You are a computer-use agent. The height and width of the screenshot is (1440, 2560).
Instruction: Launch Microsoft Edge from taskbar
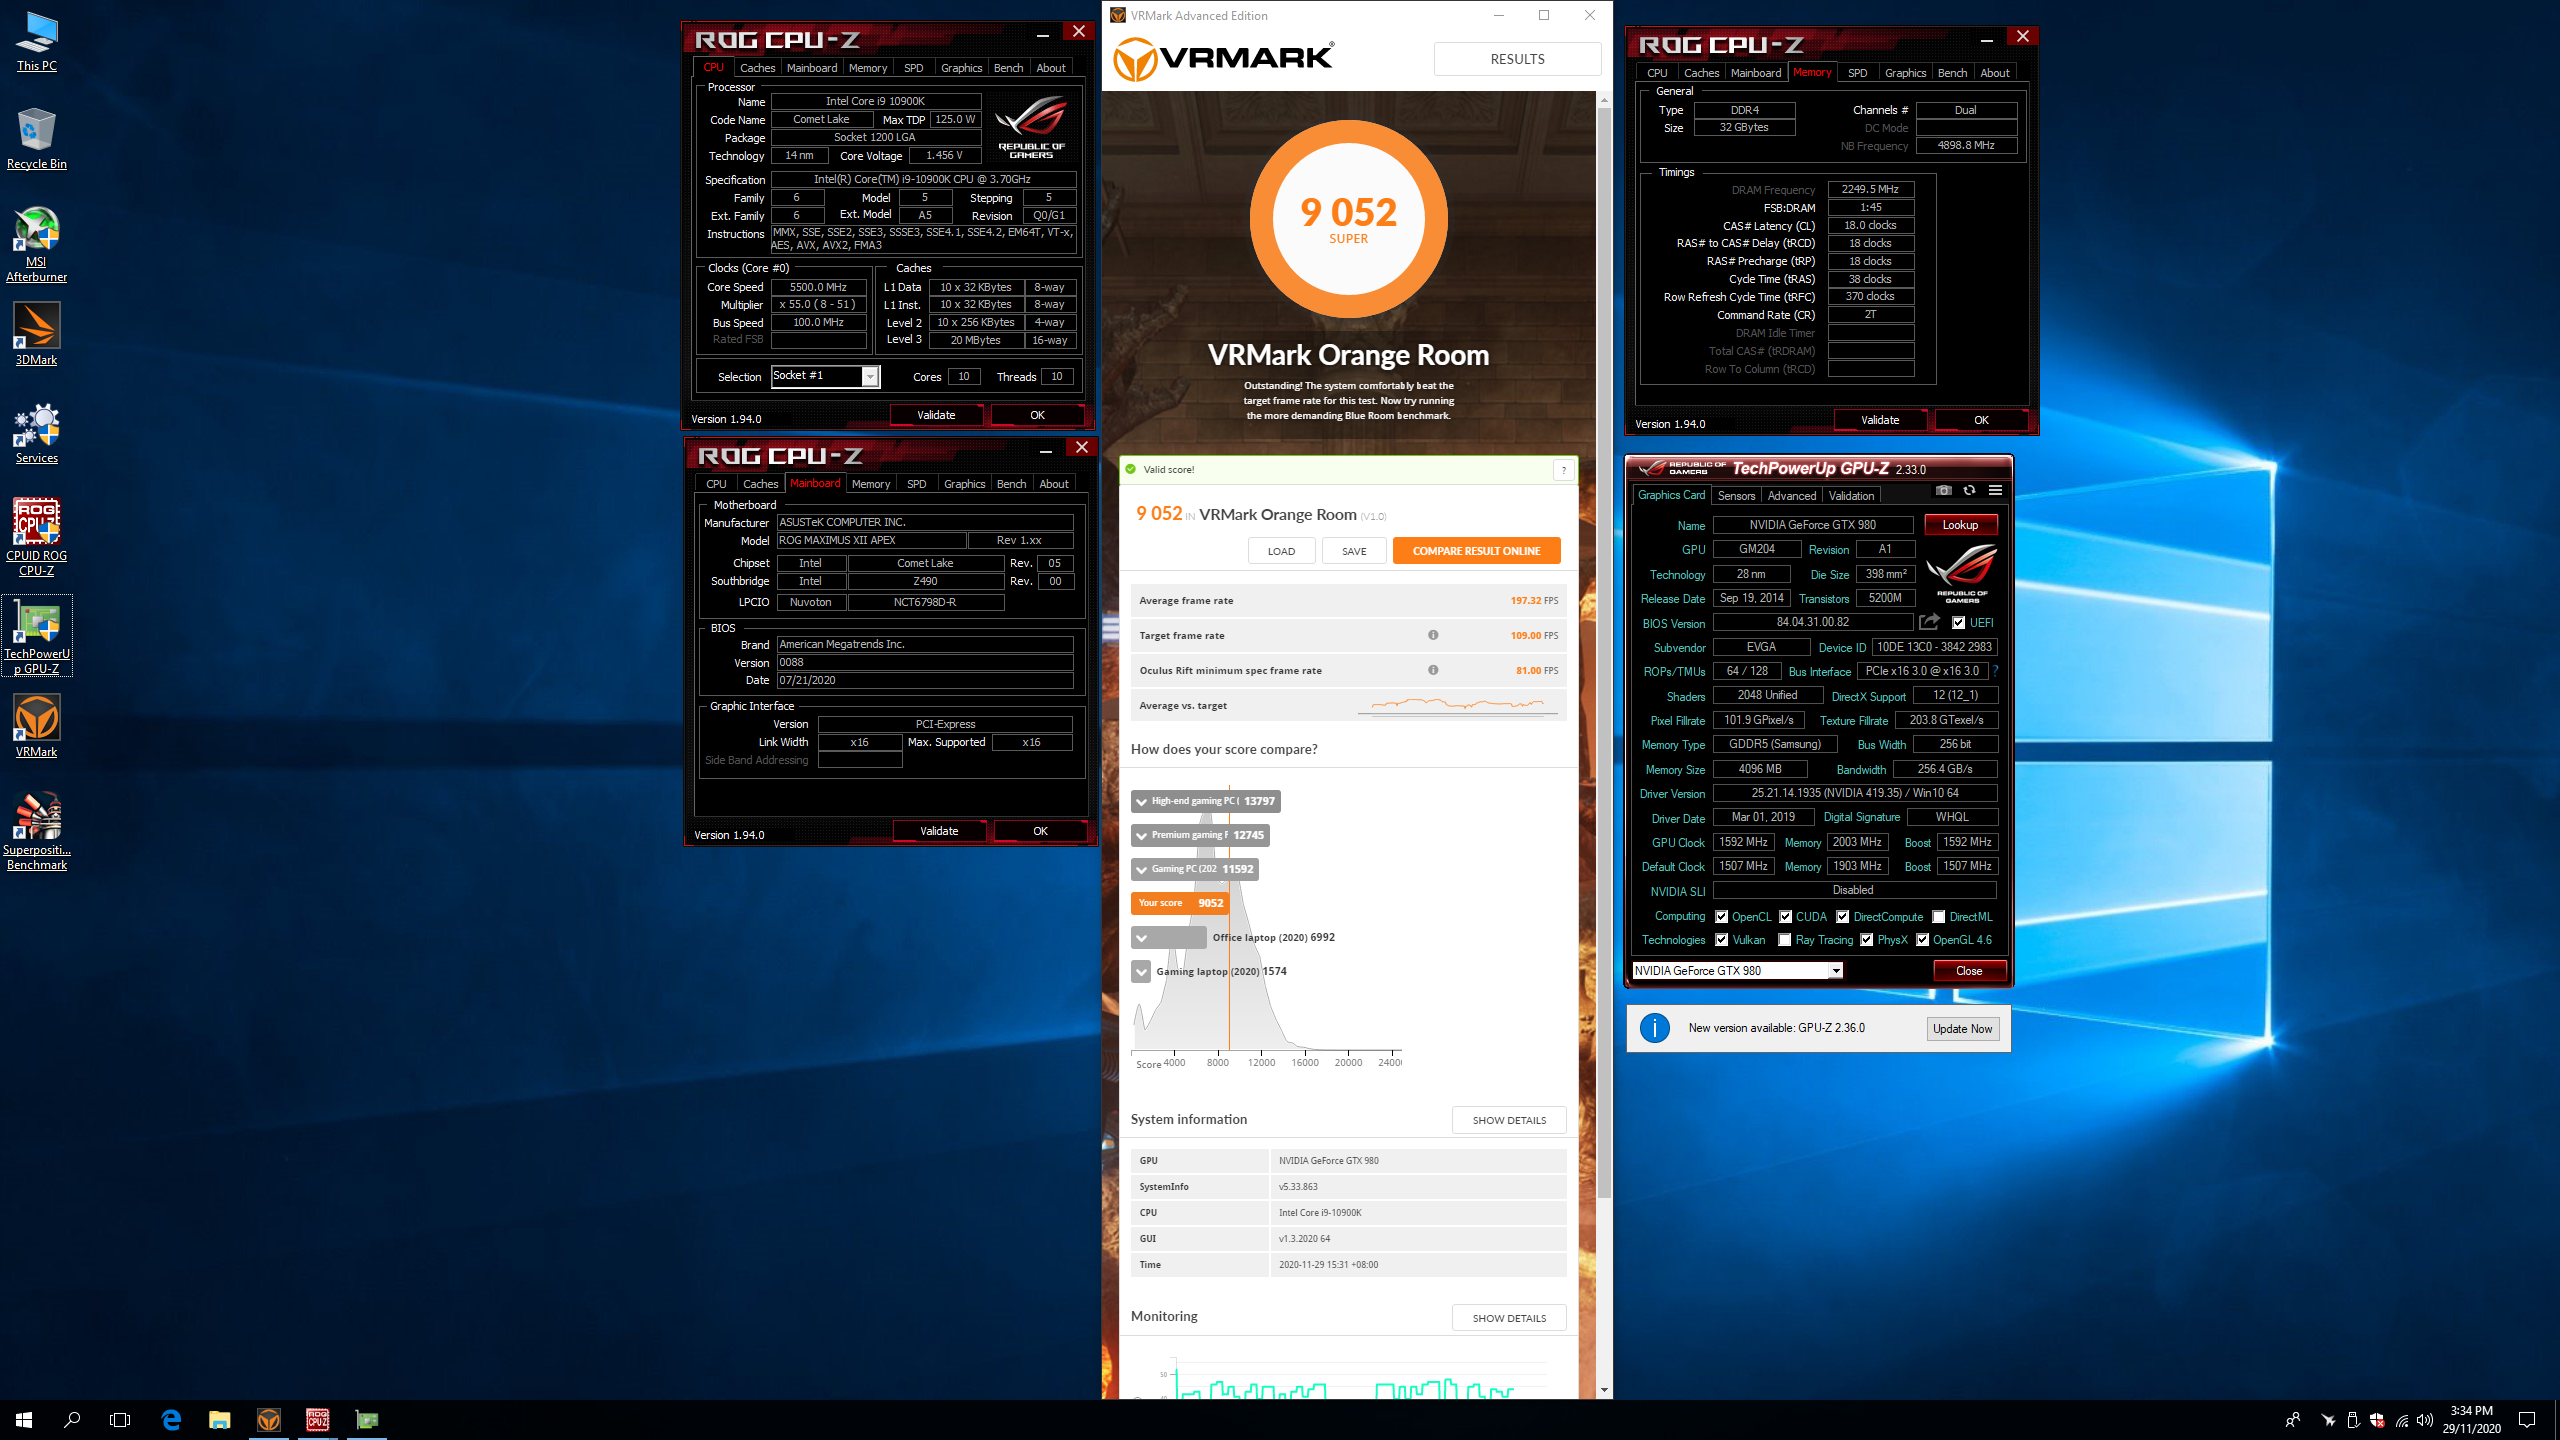[x=171, y=1420]
